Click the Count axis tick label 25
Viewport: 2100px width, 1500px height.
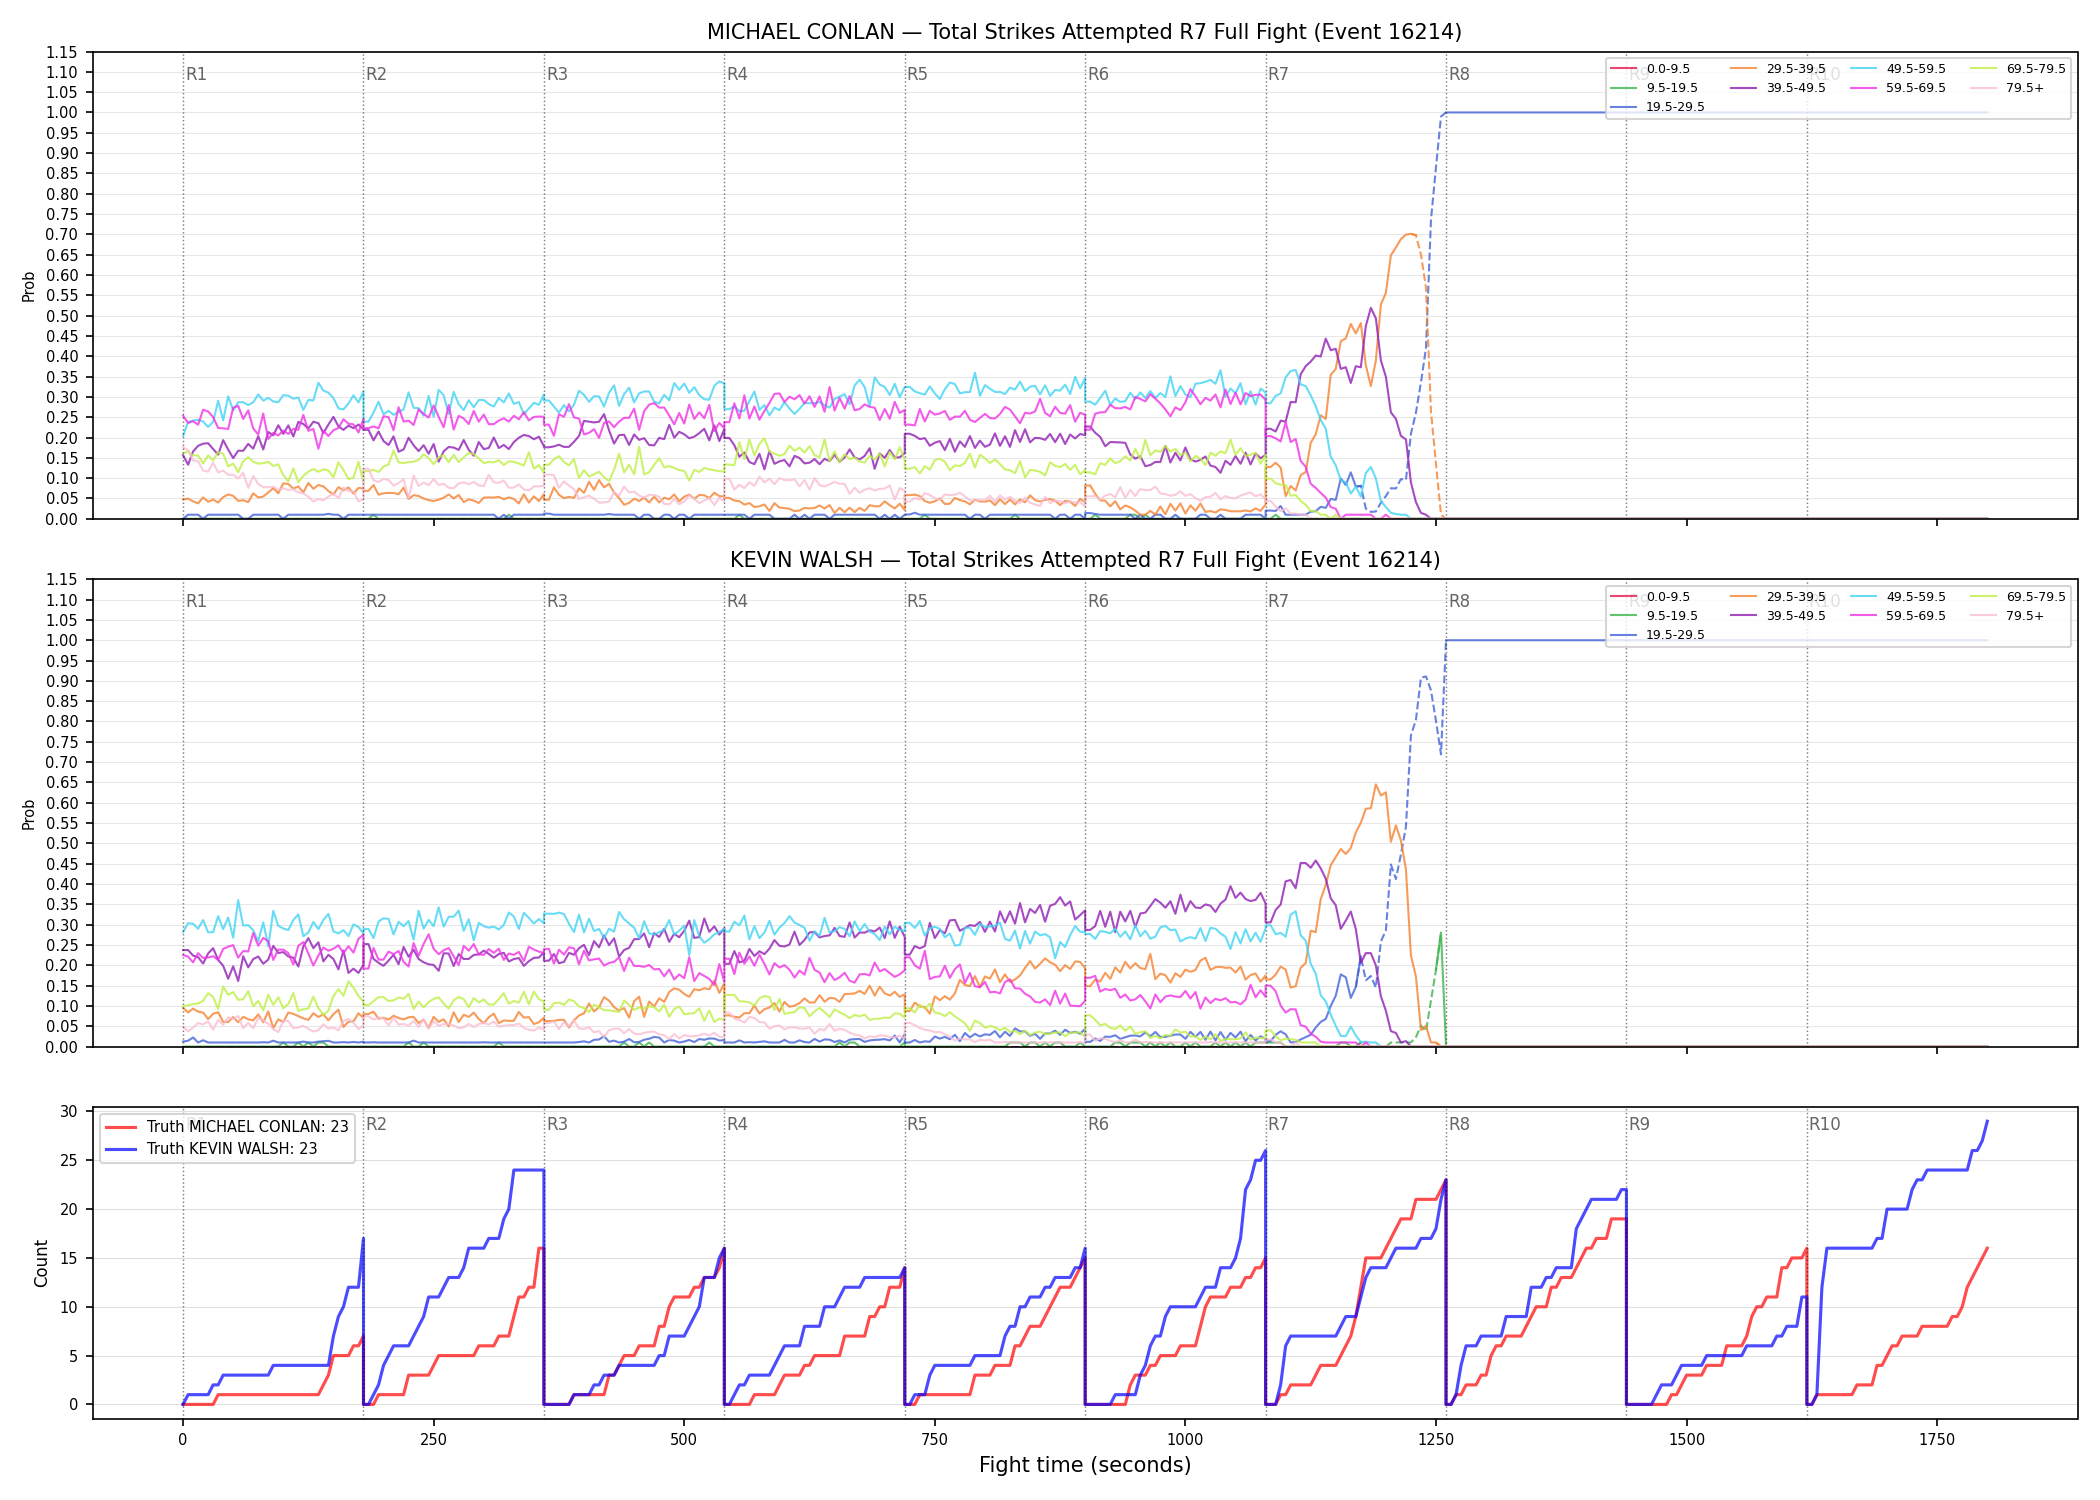click(68, 1160)
